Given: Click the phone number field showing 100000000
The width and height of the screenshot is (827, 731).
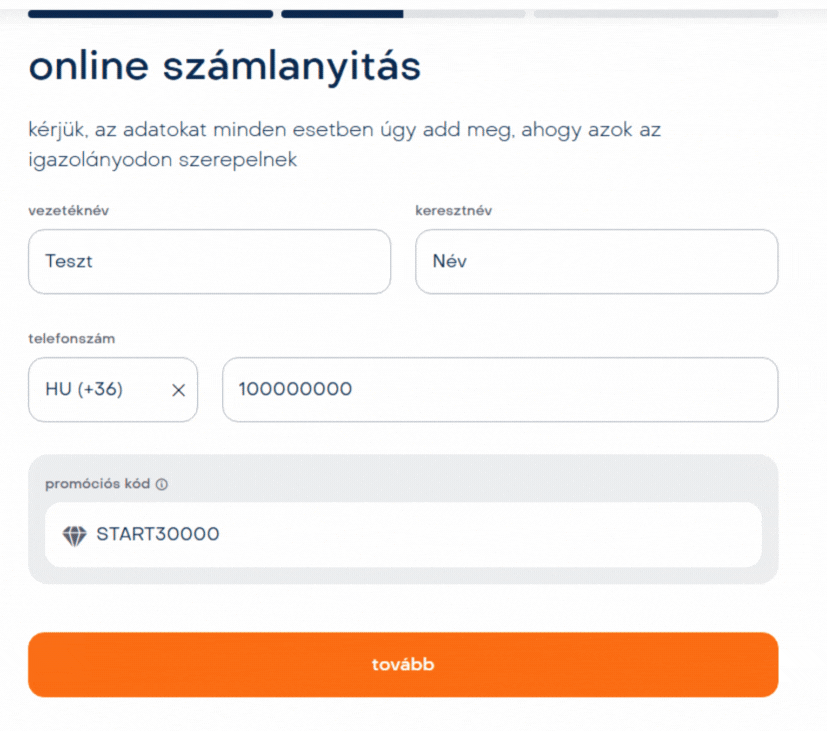Looking at the screenshot, I should pos(499,390).
